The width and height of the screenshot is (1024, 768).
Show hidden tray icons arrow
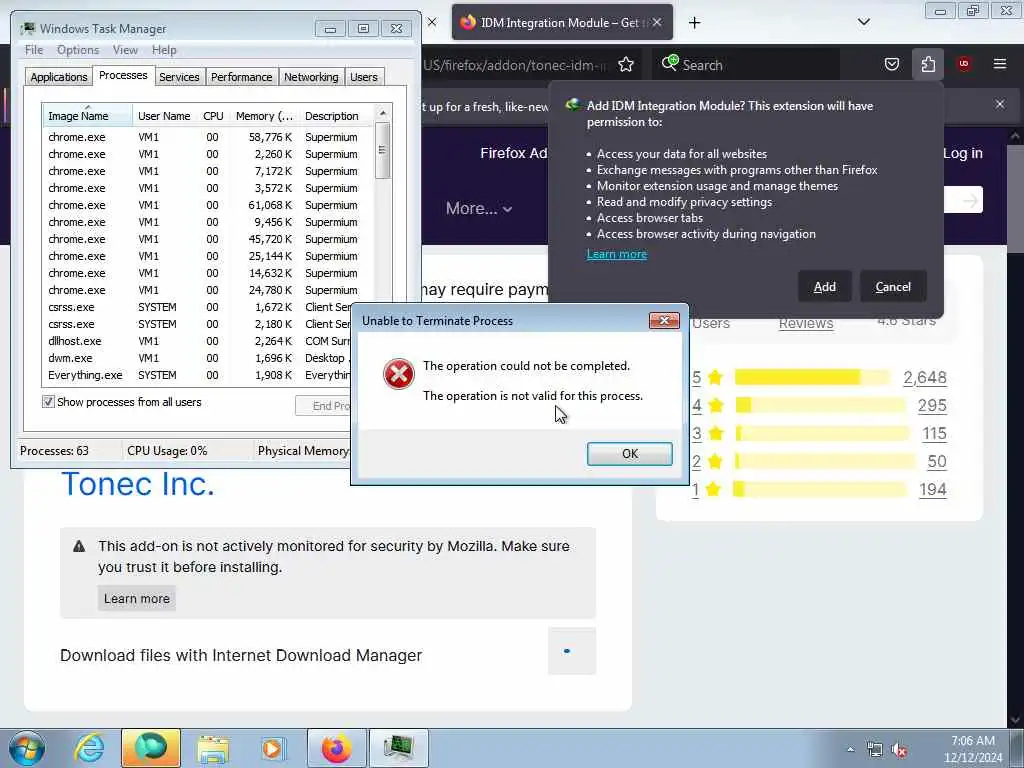850,750
